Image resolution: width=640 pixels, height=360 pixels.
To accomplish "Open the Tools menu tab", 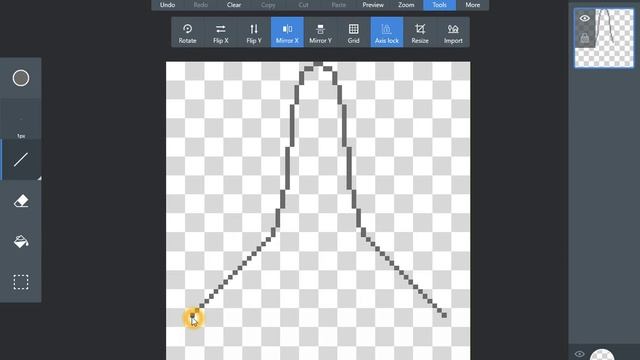I will click(440, 5).
